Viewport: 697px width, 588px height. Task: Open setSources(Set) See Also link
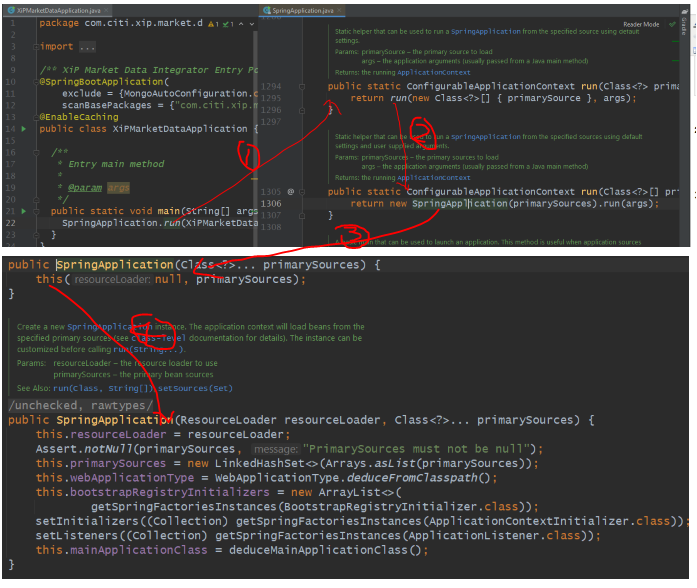coord(195,388)
